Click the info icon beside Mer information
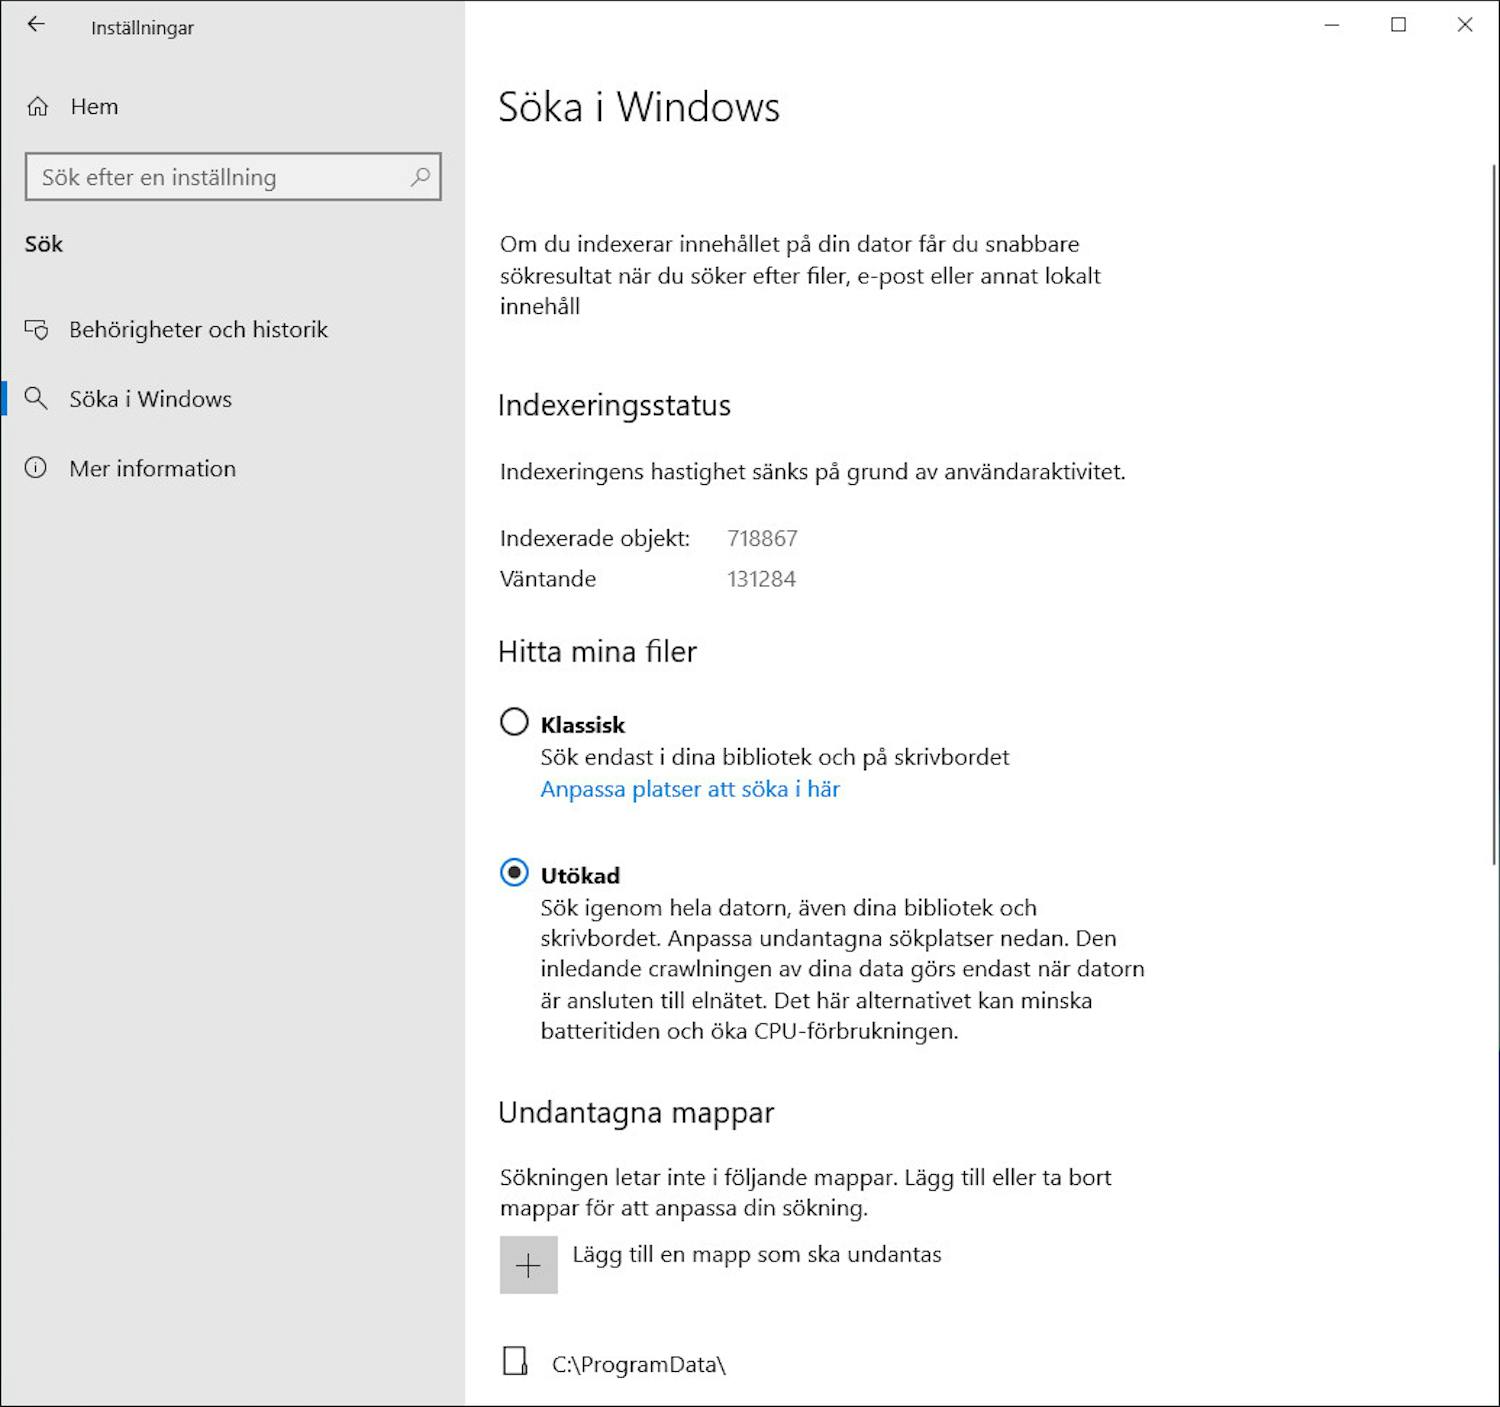 [37, 467]
